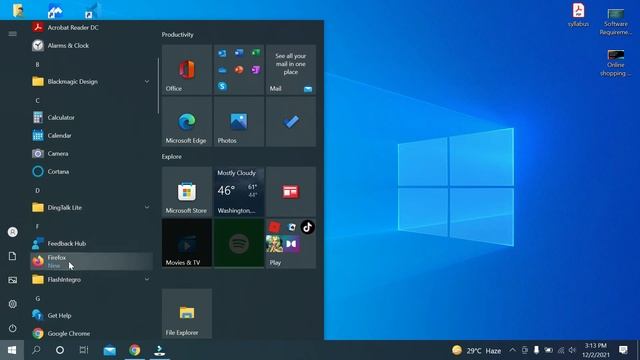Launch Firefox from the app list

pyautogui.click(x=91, y=261)
